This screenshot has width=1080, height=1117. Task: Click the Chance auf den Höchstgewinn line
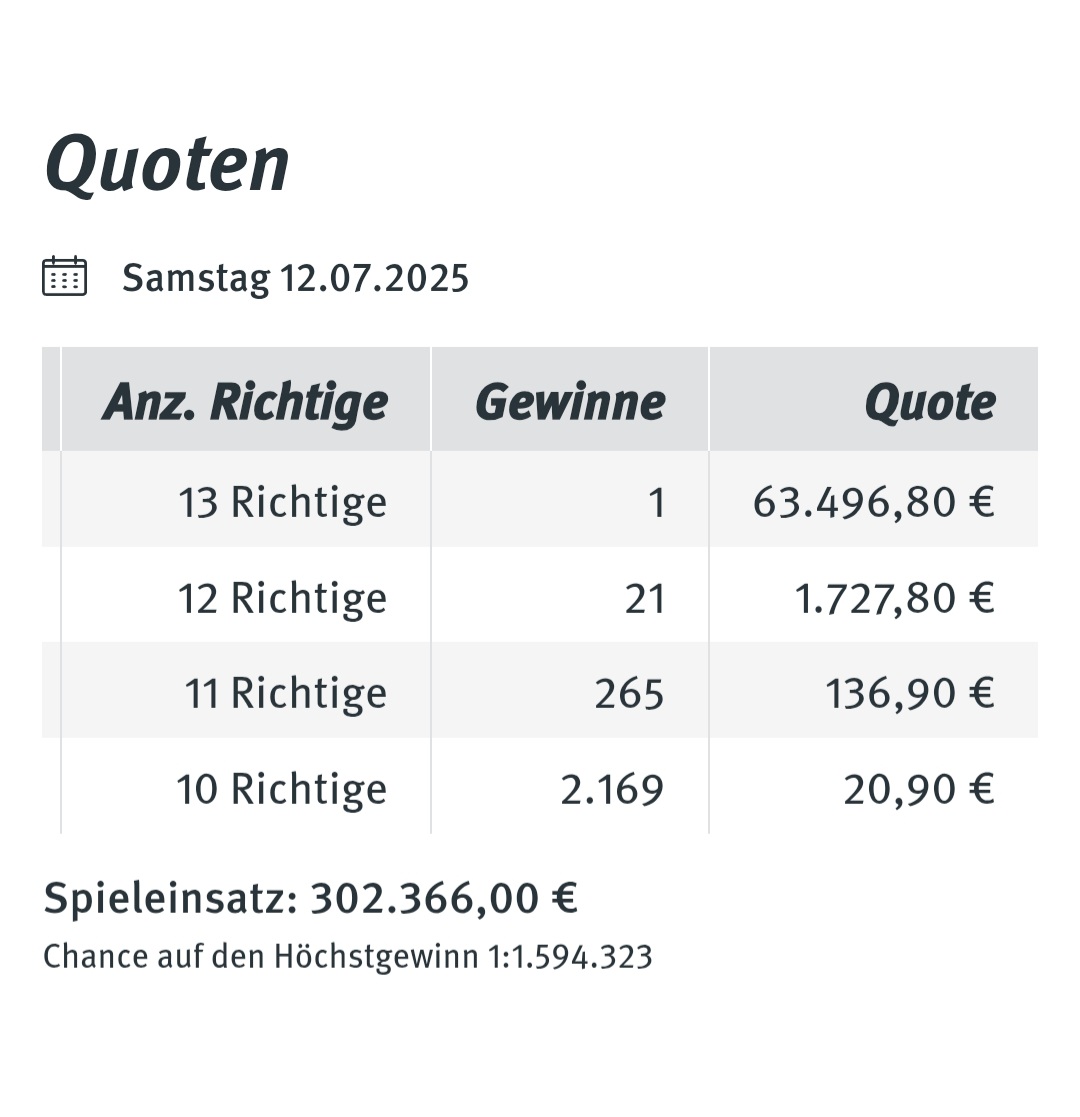tap(348, 957)
